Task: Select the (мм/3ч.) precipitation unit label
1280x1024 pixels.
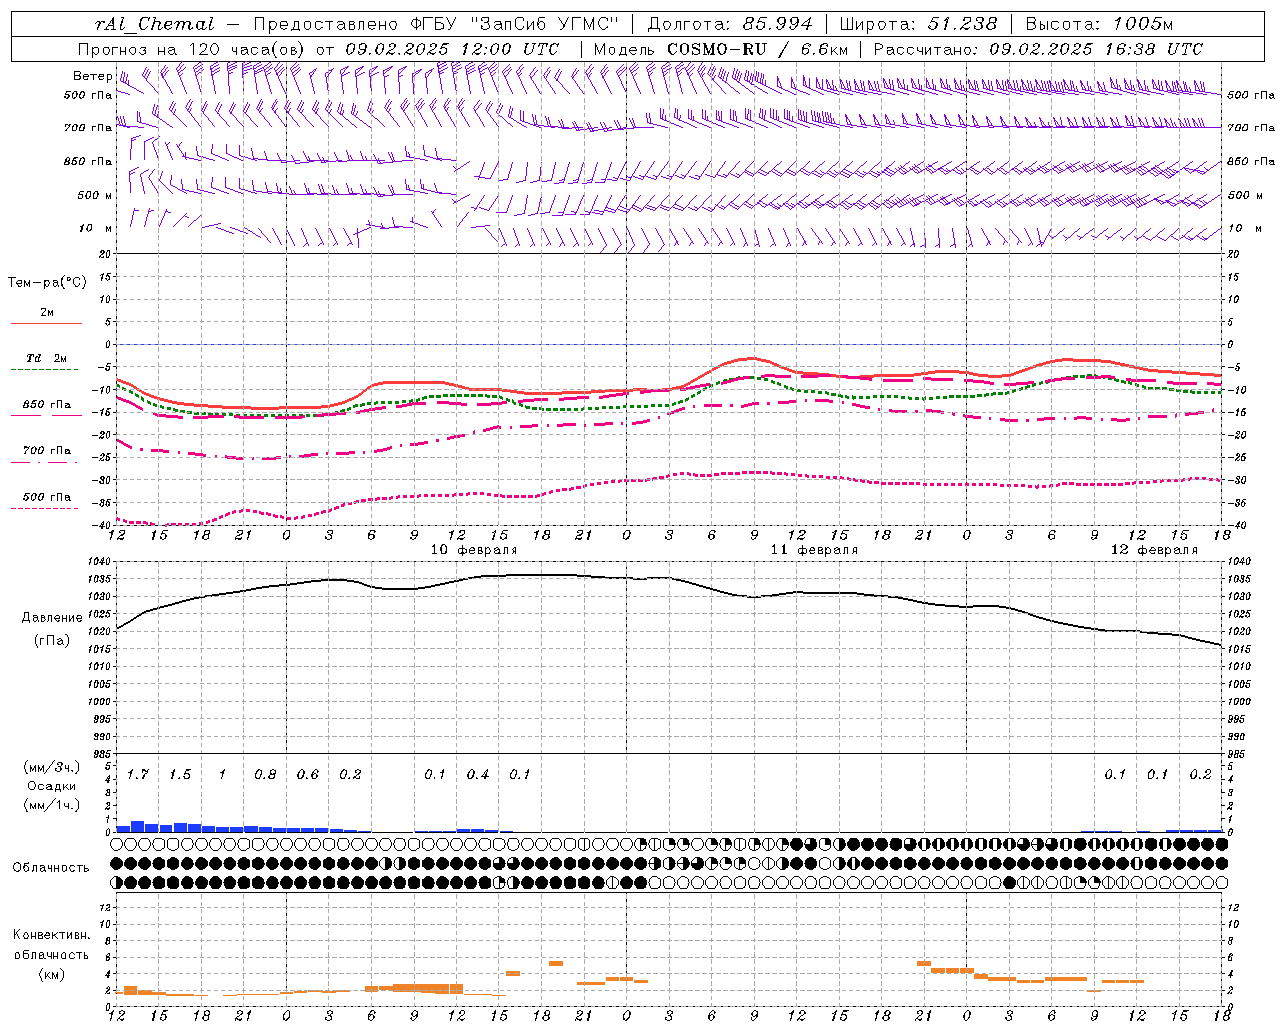Action: (53, 767)
